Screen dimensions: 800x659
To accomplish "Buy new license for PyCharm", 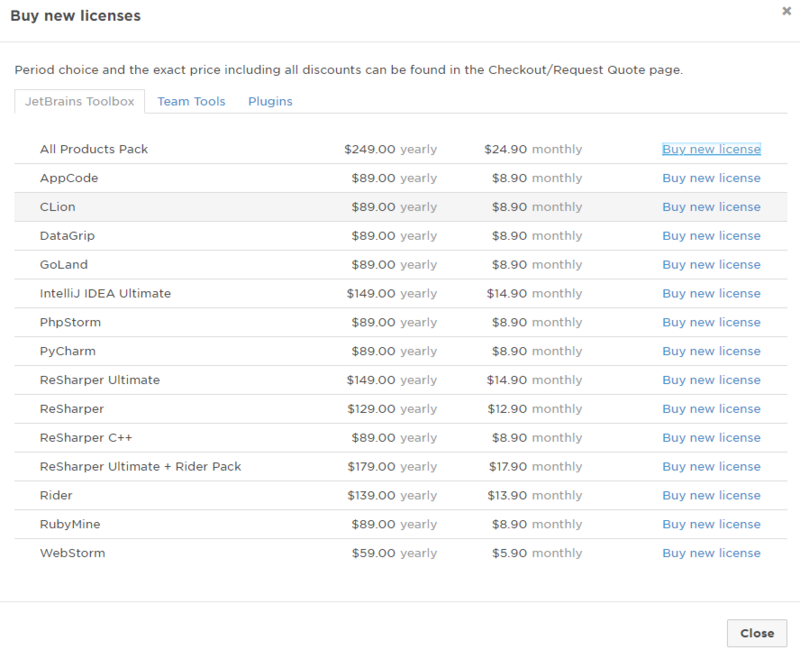I will pyautogui.click(x=711, y=351).
